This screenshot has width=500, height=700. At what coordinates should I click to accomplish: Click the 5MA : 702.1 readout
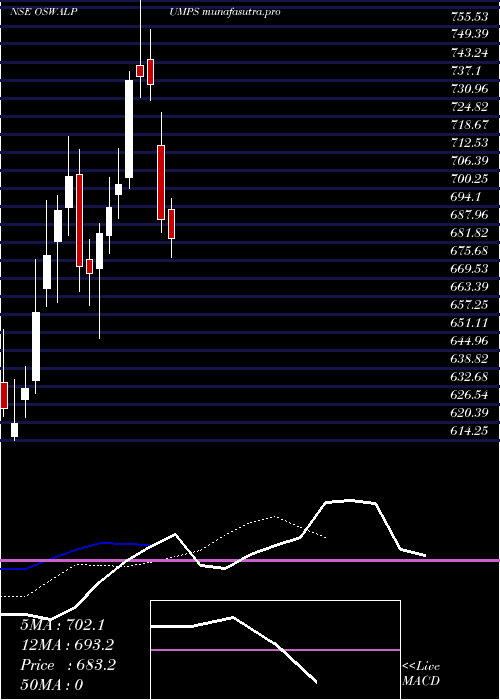[x=62, y=625]
